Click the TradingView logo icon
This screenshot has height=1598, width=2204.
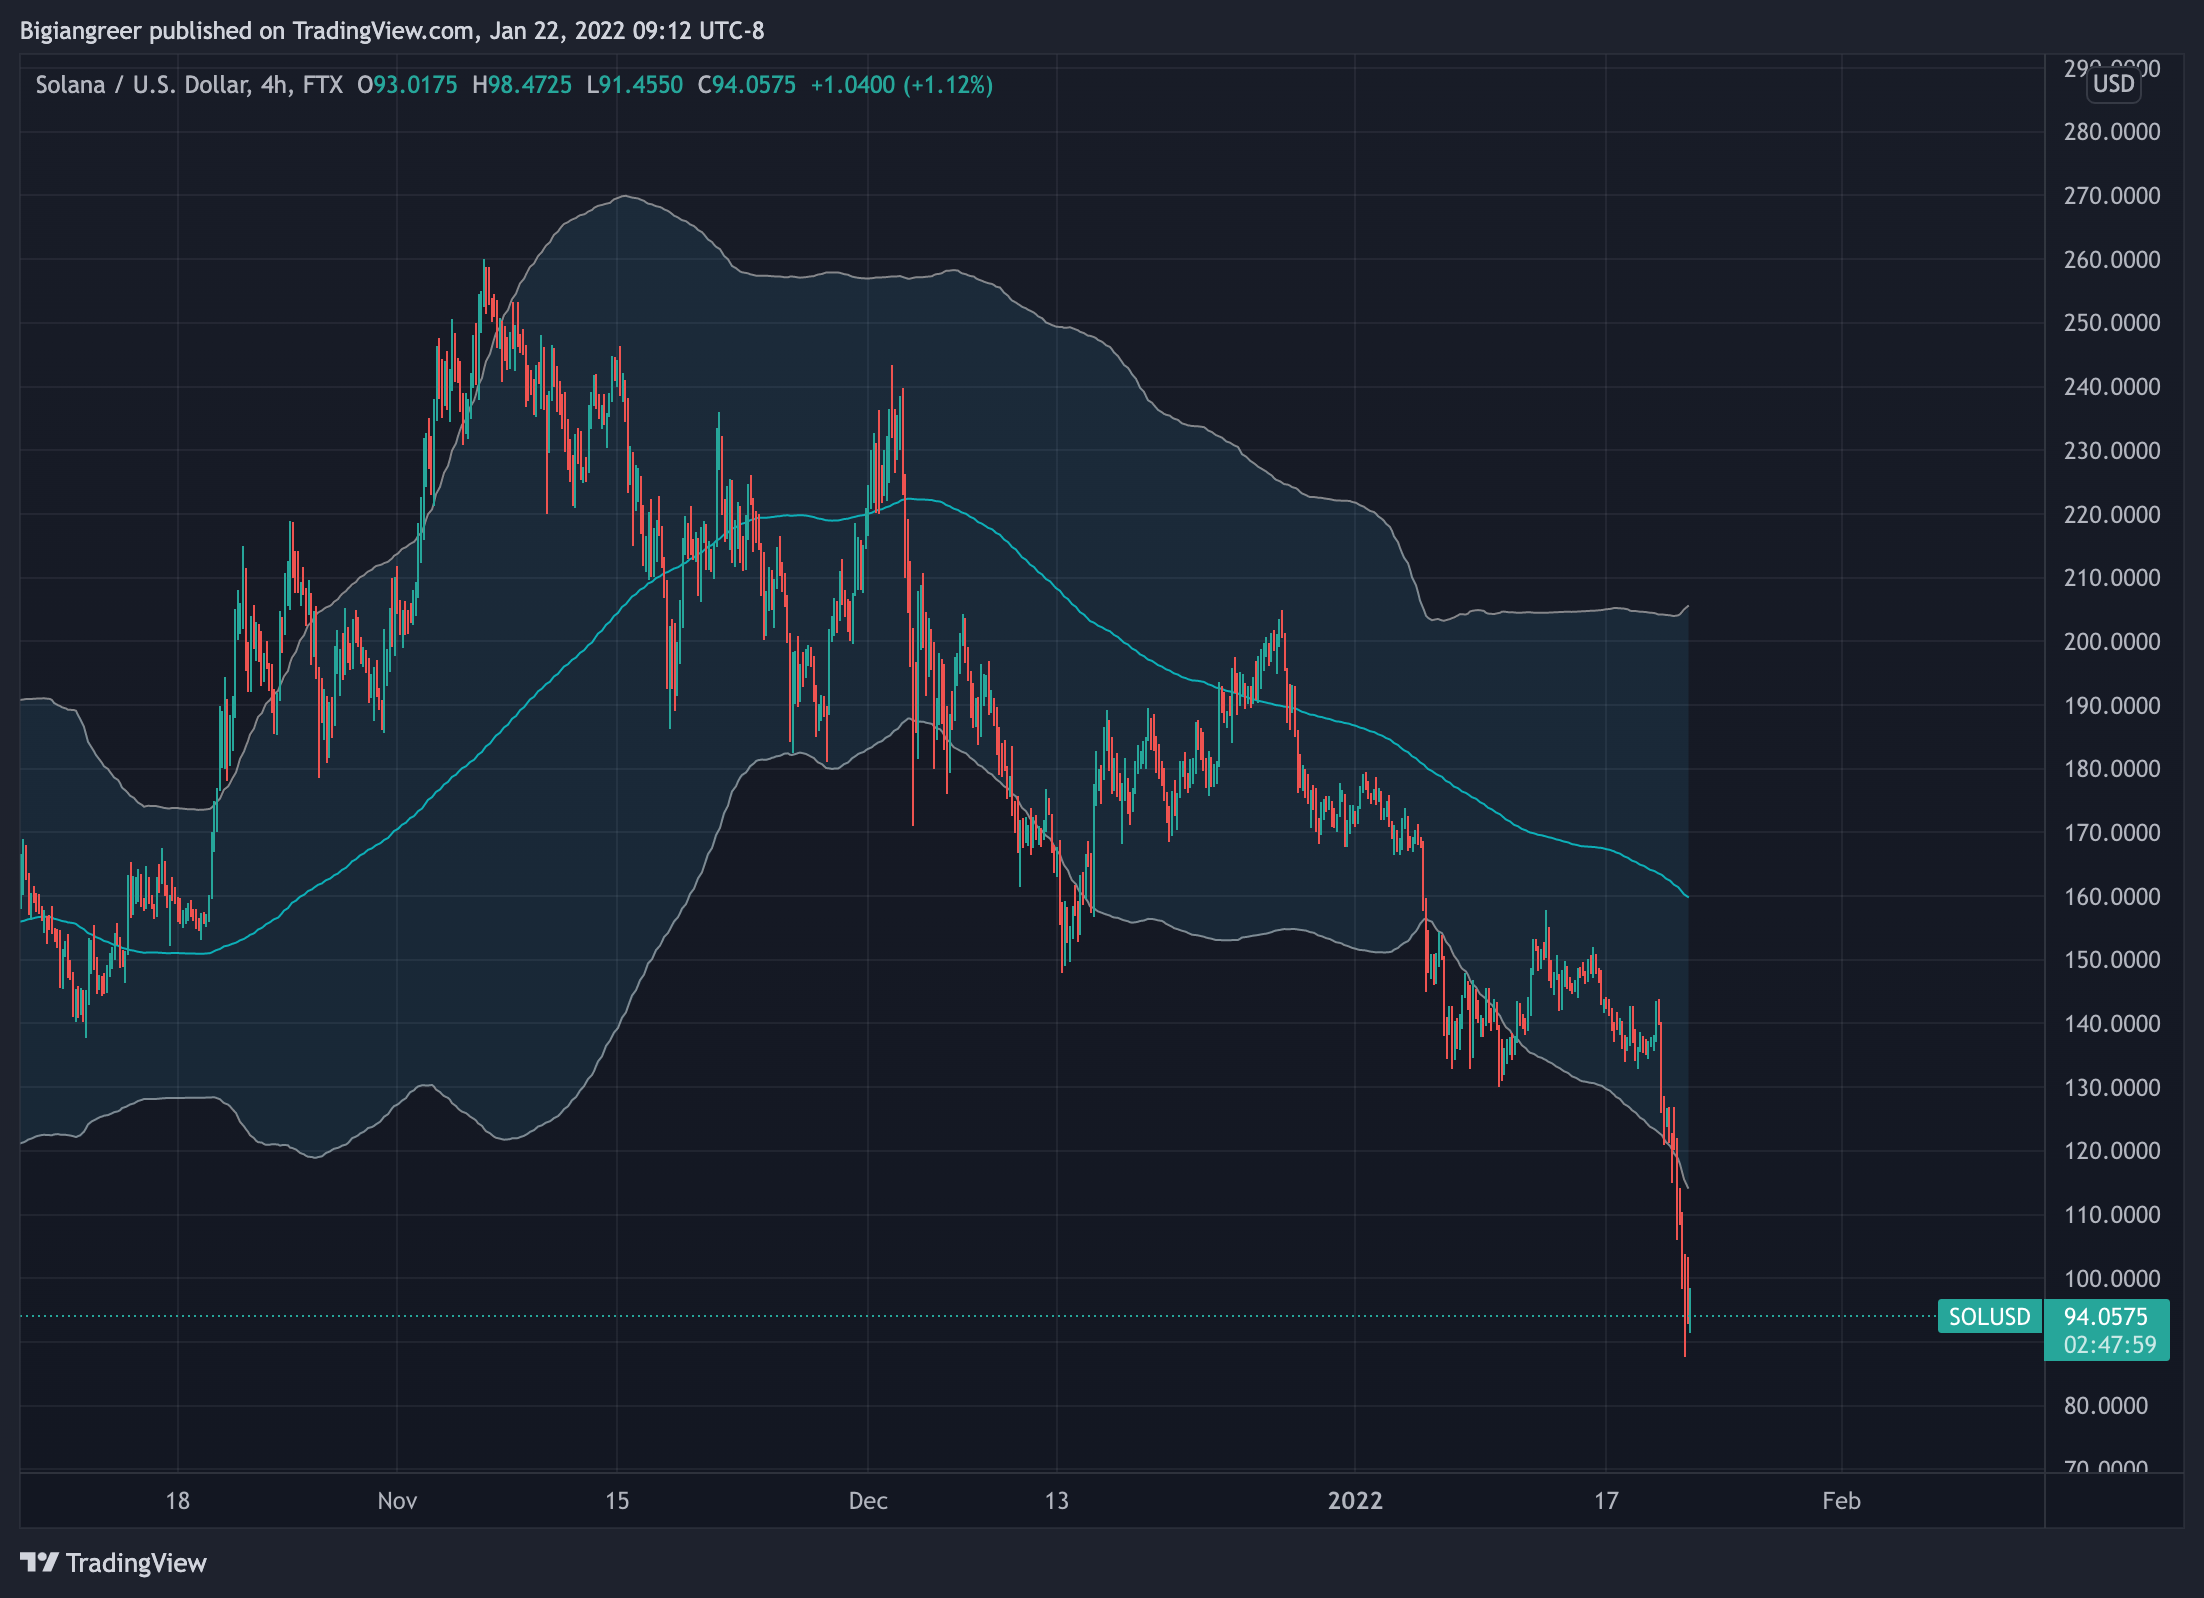click(x=40, y=1562)
